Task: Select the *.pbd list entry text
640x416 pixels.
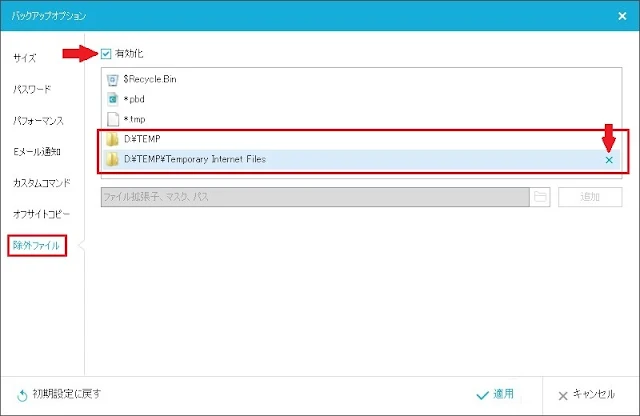Action: pyautogui.click(x=134, y=99)
